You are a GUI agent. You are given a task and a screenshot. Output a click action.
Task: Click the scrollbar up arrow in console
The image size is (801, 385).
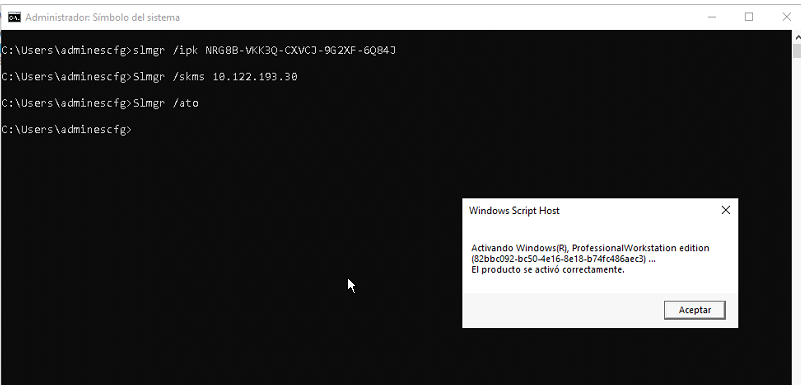tap(797, 36)
